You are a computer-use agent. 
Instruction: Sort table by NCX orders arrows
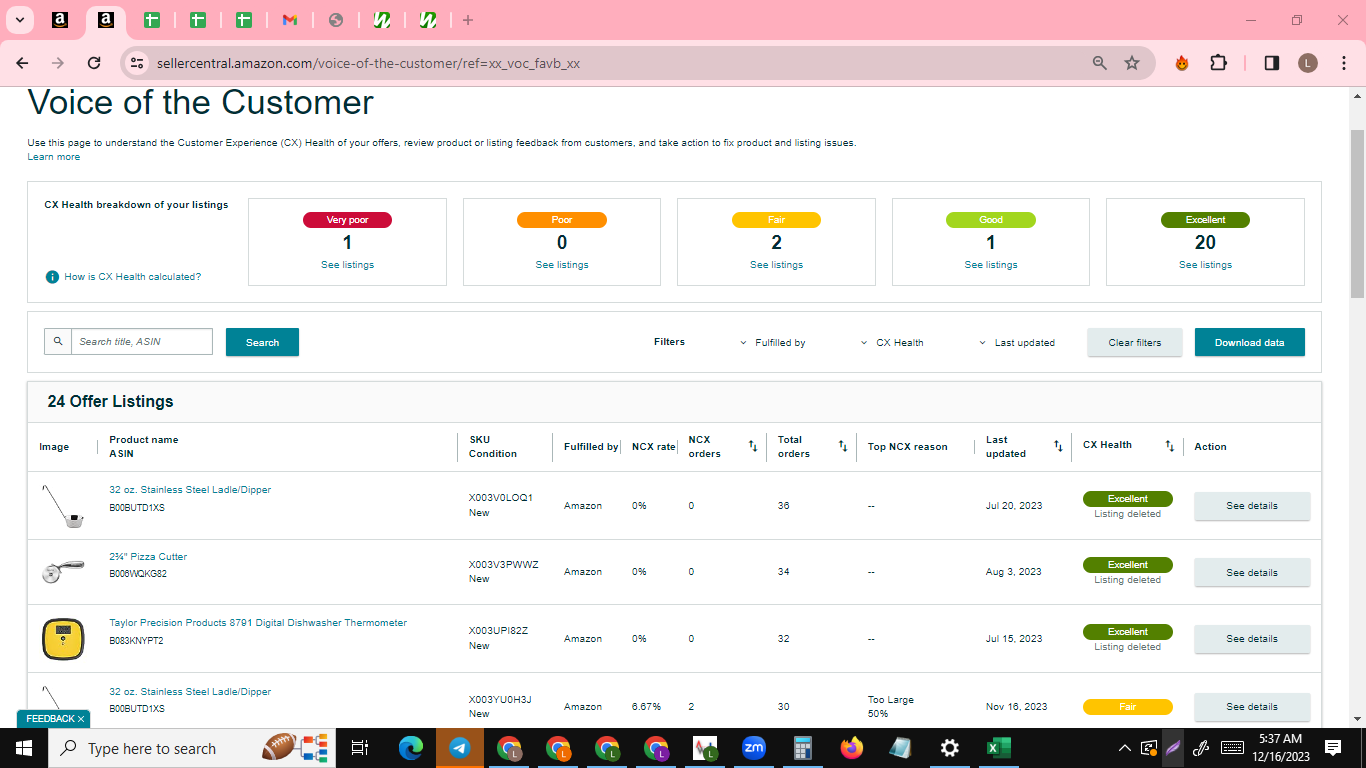753,446
